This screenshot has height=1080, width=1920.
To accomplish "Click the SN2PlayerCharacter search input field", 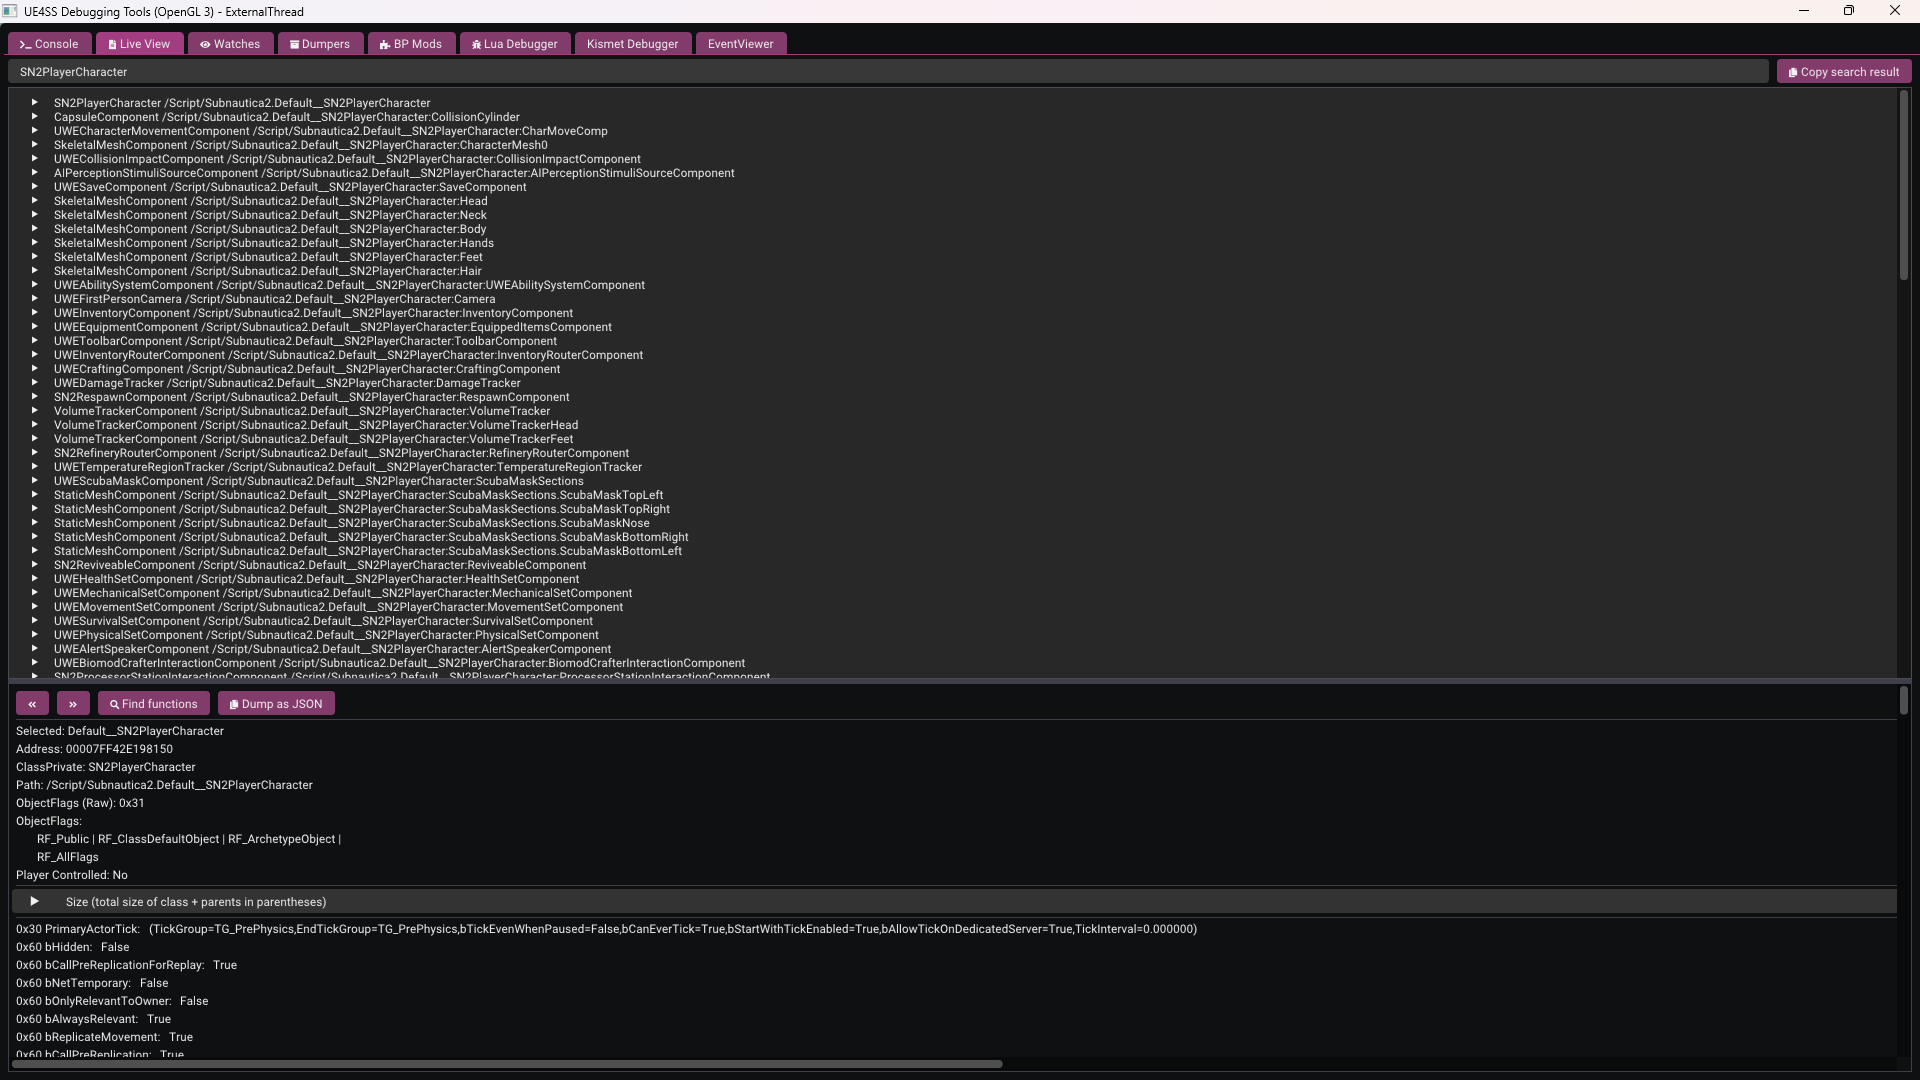I will pos(888,72).
